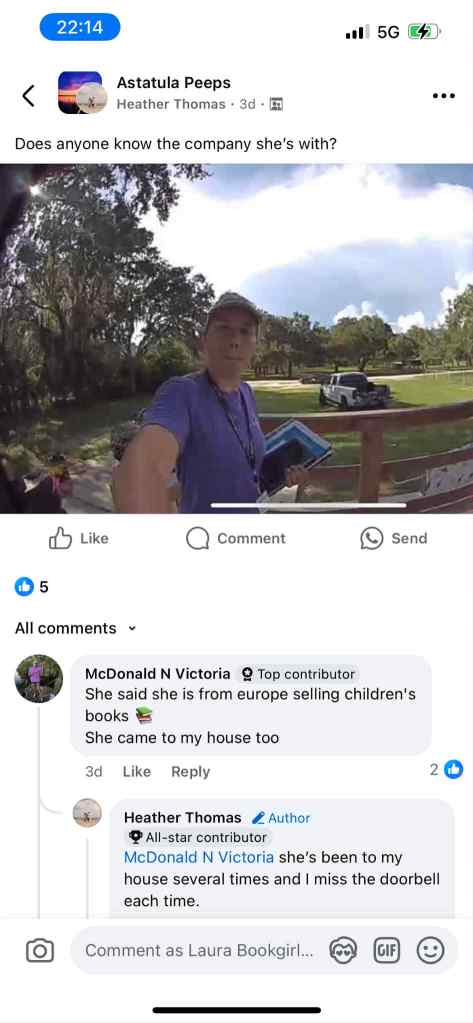
Task: Click the video progress bar
Action: point(309,505)
